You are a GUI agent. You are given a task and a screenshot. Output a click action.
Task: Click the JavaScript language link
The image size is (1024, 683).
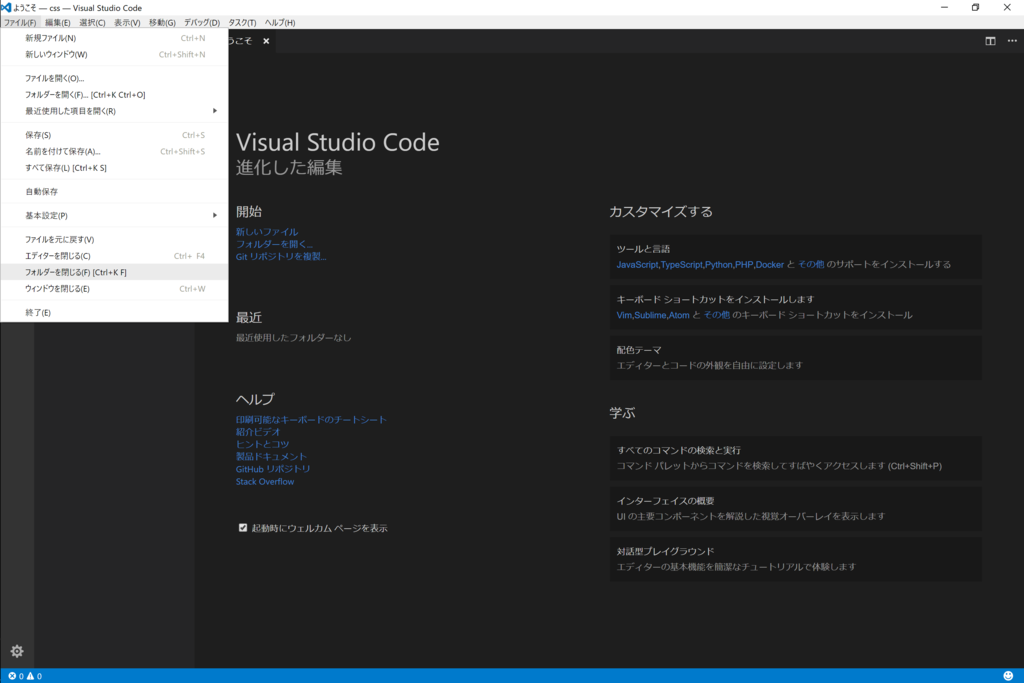(x=637, y=264)
